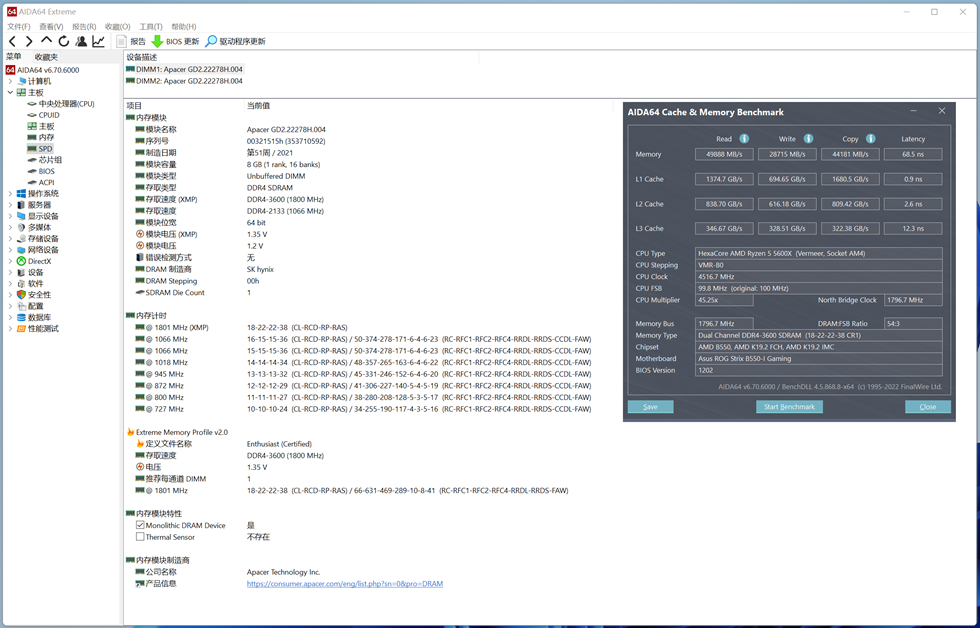Click the info icon next to Write
Screen dimensions: 980x628
[808, 139]
